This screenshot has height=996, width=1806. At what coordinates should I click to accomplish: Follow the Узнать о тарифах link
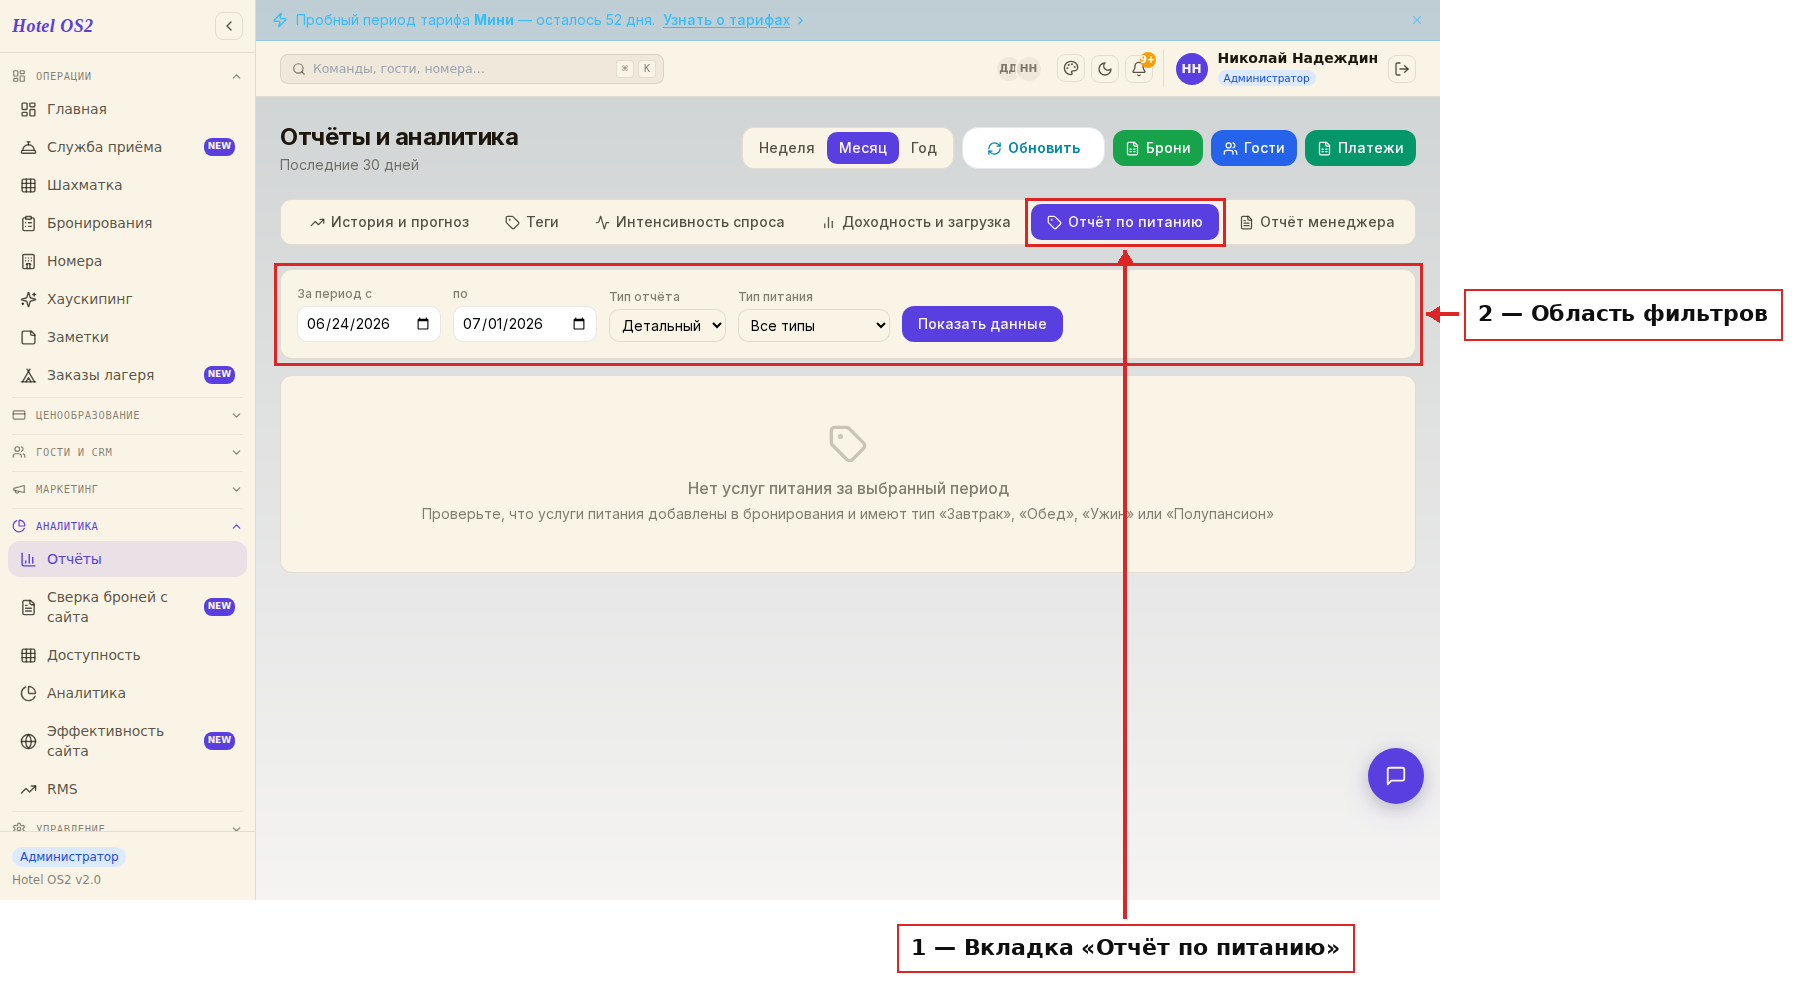(x=726, y=20)
